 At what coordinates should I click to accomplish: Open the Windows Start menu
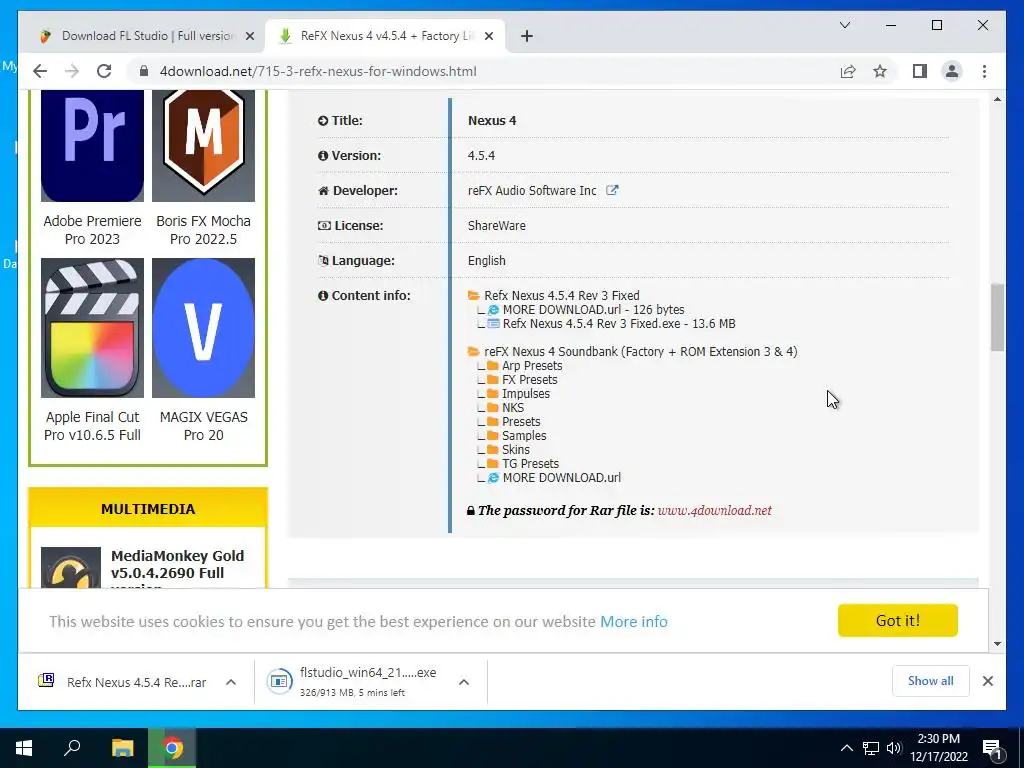(24, 748)
